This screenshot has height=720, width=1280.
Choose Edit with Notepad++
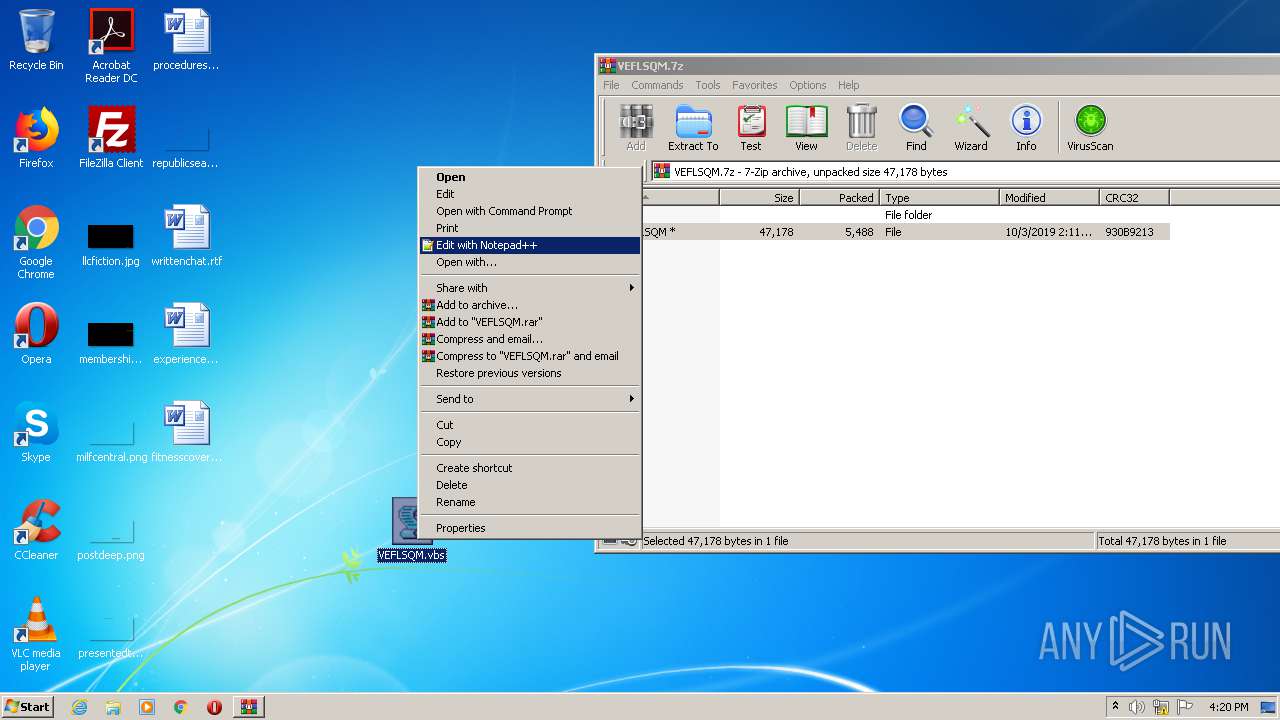(530, 245)
